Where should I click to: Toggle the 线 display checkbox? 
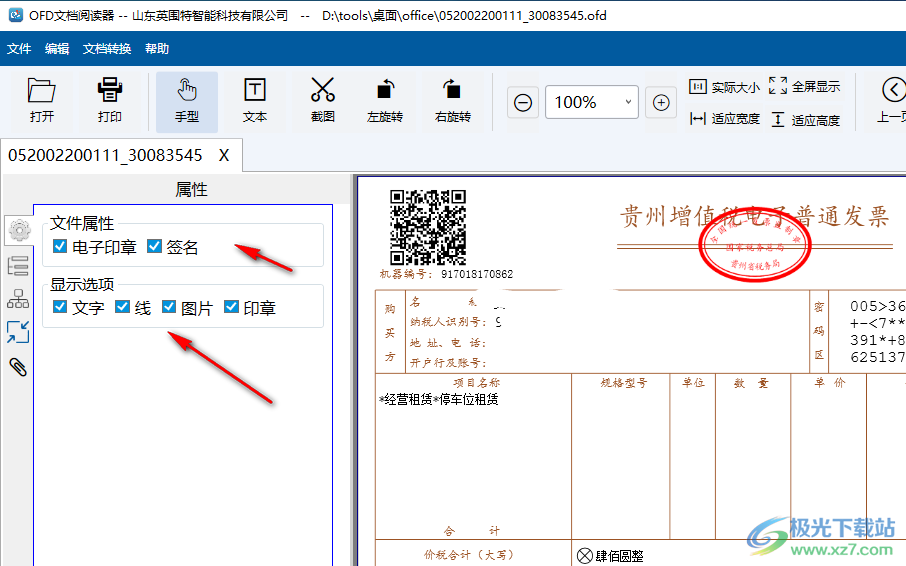[122, 307]
